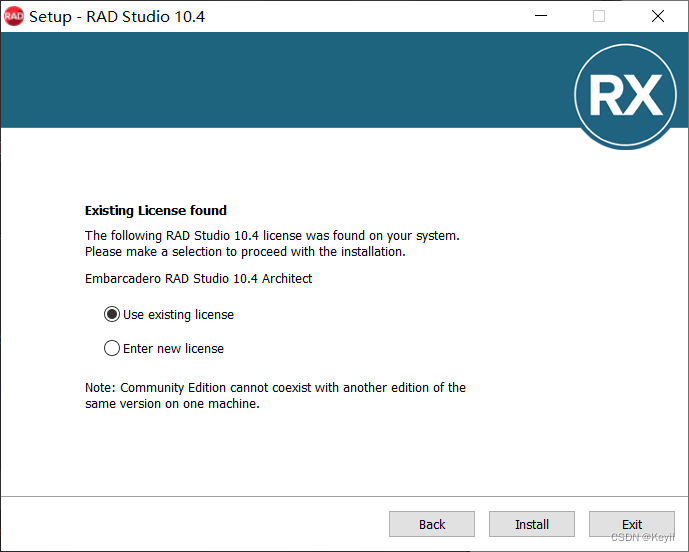Image resolution: width=689 pixels, height=552 pixels.
Task: Click "Embarcadero RAD Studio 10.4 Architect" text
Action: click(198, 279)
